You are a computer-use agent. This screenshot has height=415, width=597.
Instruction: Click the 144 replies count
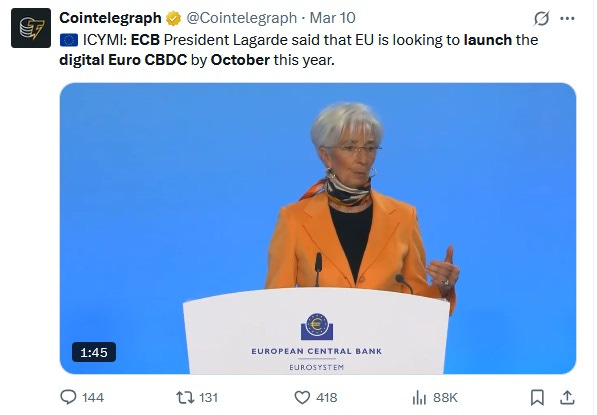coord(93,397)
